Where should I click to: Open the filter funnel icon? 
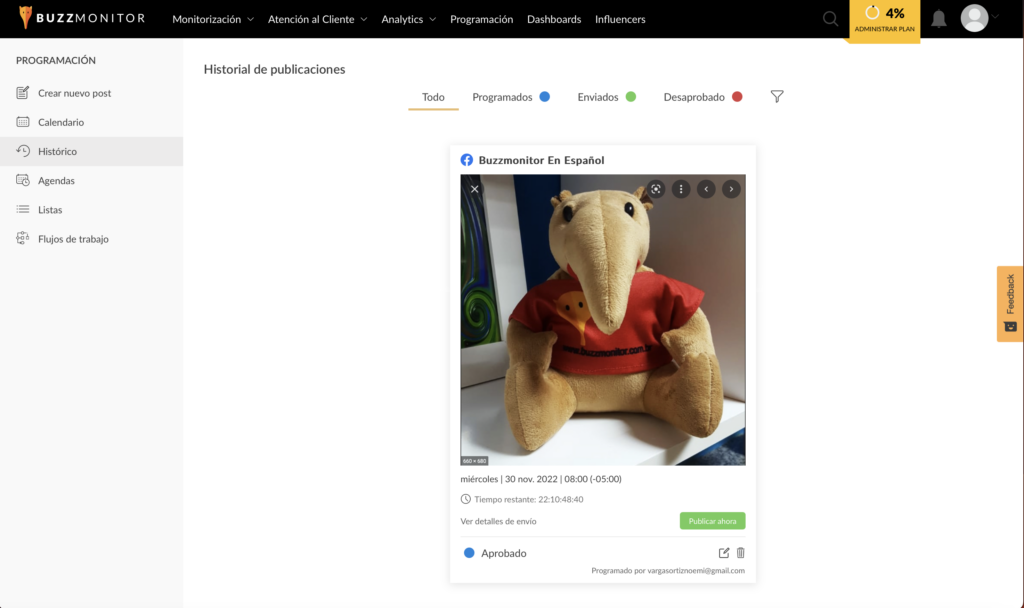click(776, 97)
